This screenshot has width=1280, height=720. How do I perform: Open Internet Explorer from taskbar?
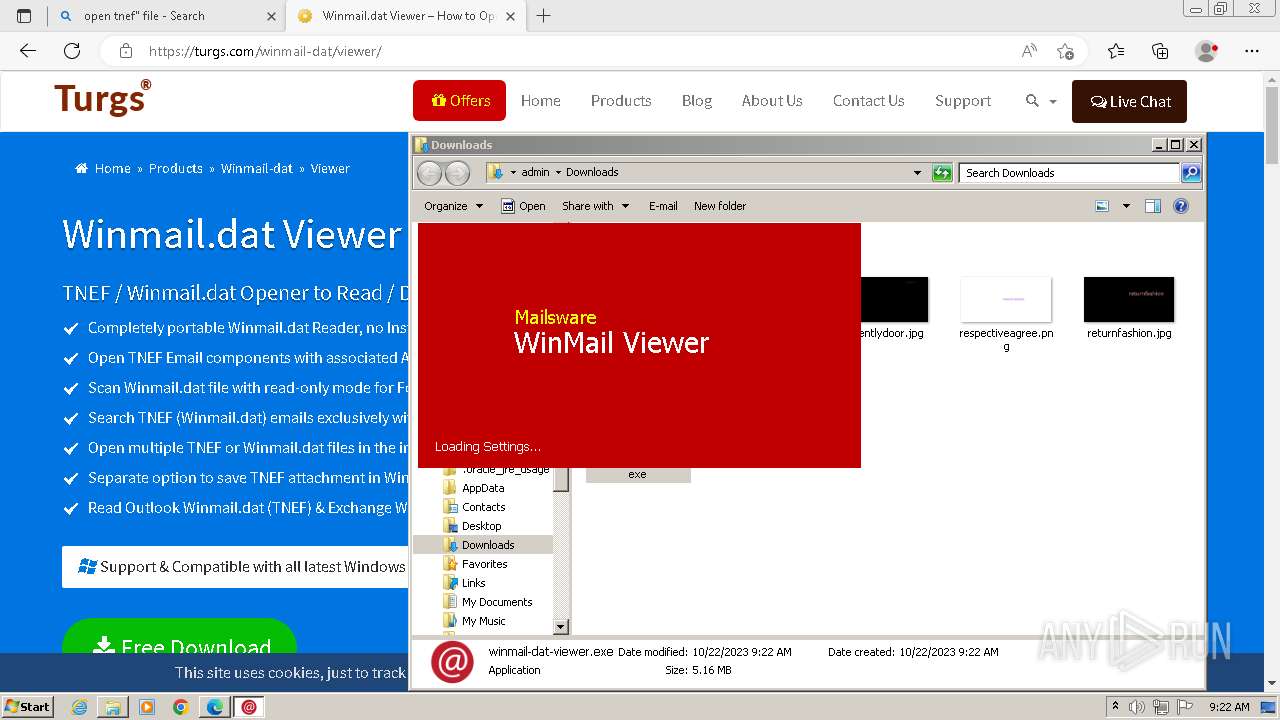tap(80, 707)
